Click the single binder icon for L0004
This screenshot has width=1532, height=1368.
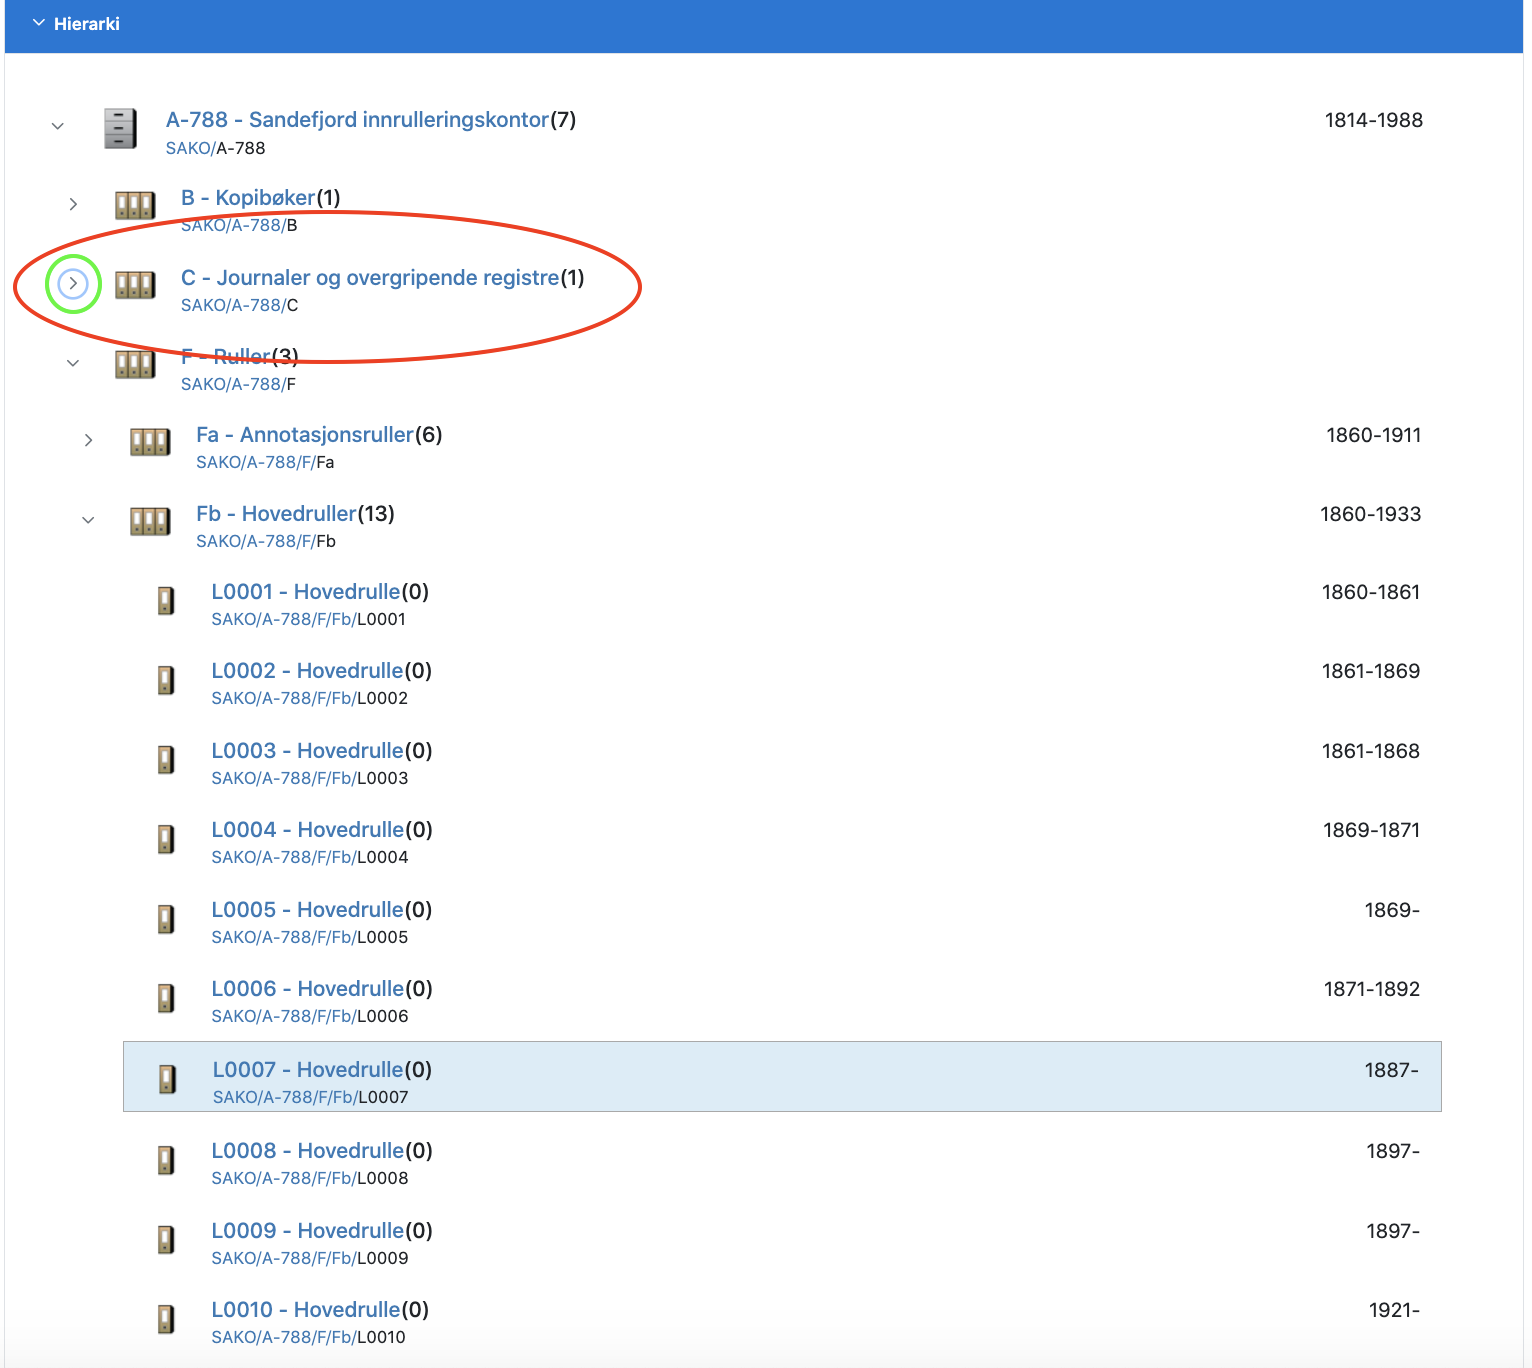tap(166, 839)
